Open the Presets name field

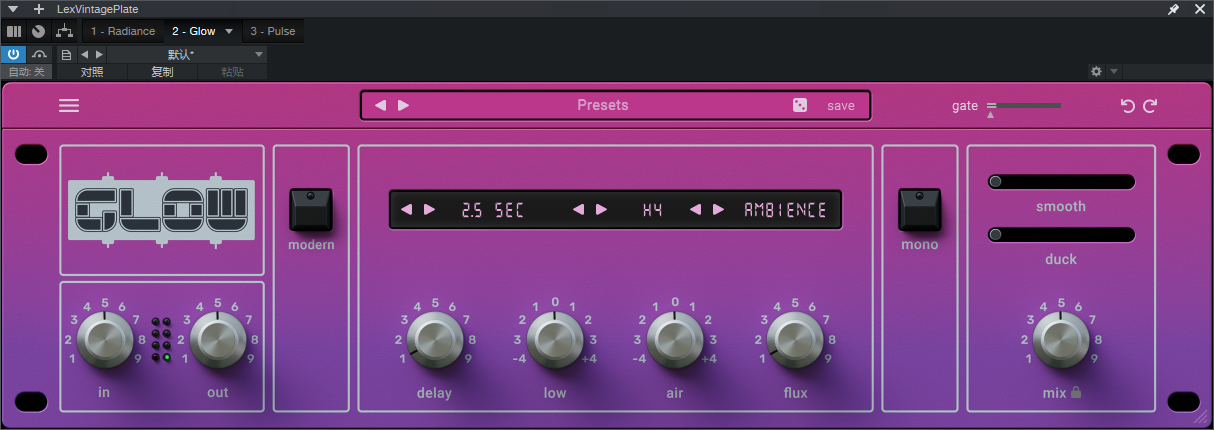602,105
